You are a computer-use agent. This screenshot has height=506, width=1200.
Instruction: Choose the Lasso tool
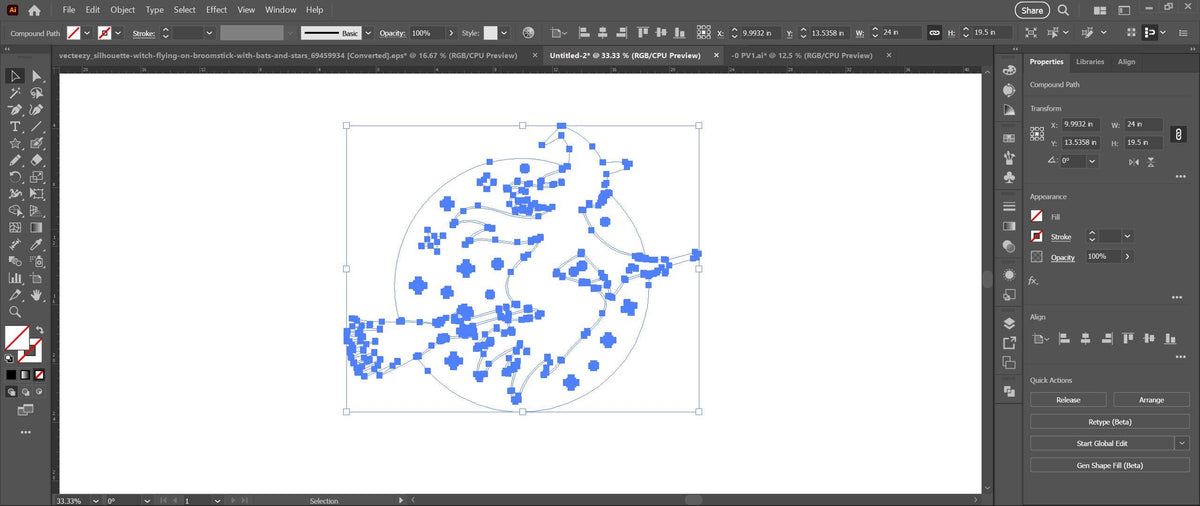[x=37, y=93]
